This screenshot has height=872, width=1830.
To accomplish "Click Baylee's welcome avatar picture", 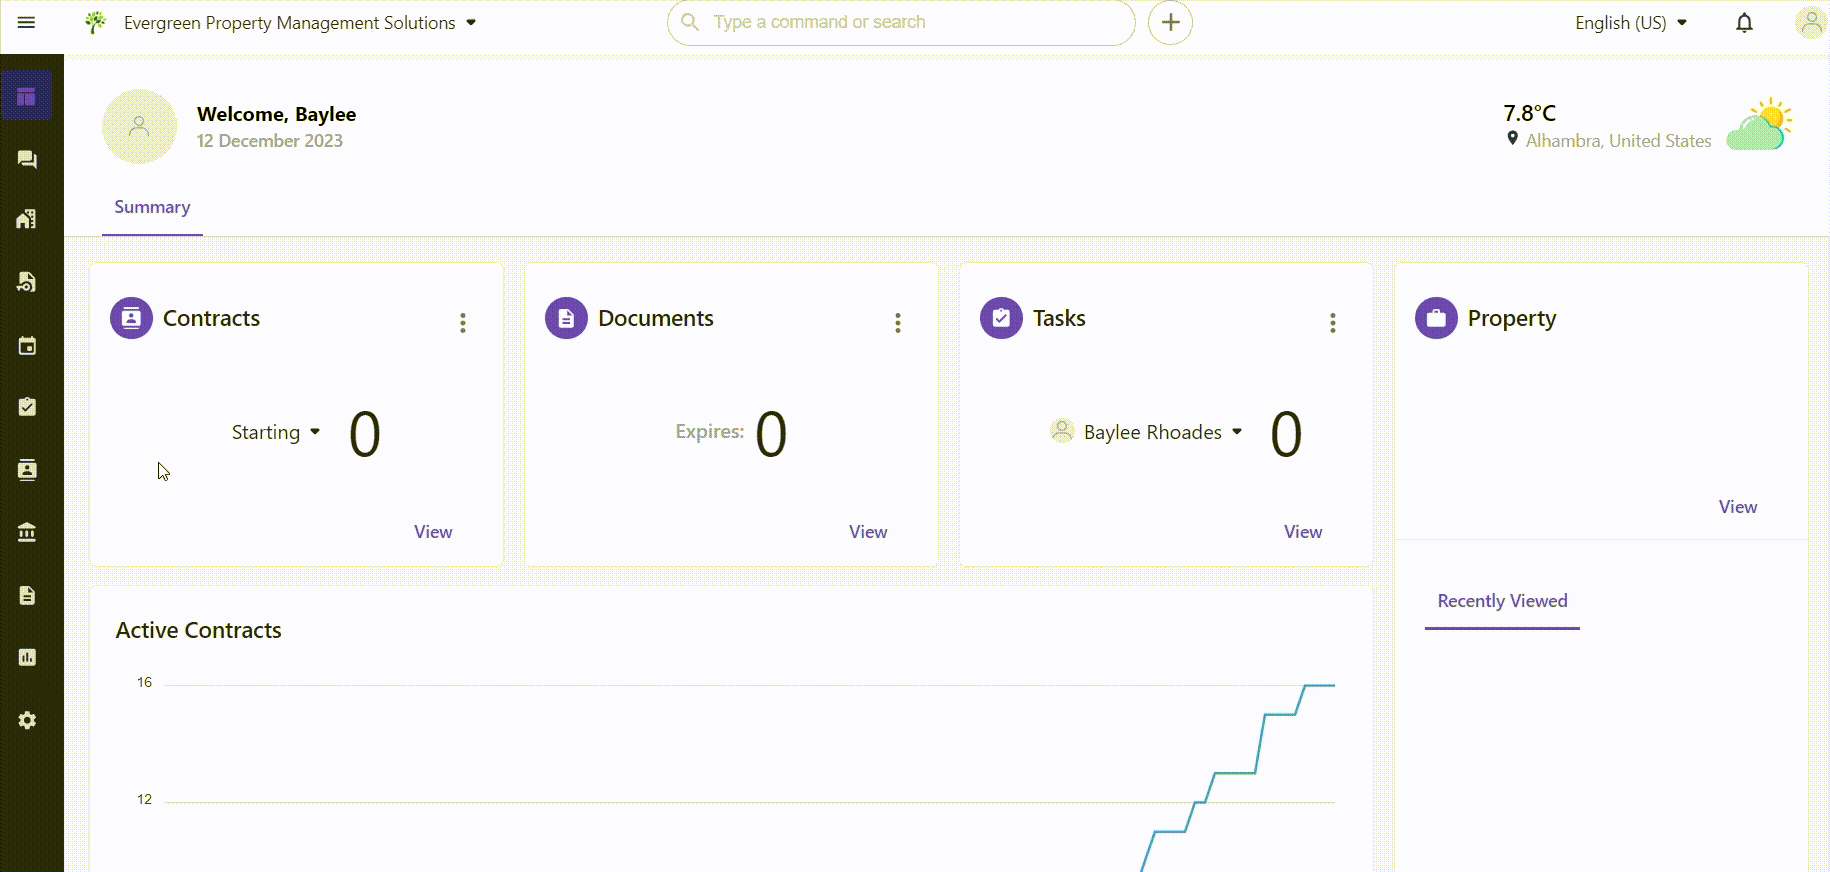I will pyautogui.click(x=140, y=126).
